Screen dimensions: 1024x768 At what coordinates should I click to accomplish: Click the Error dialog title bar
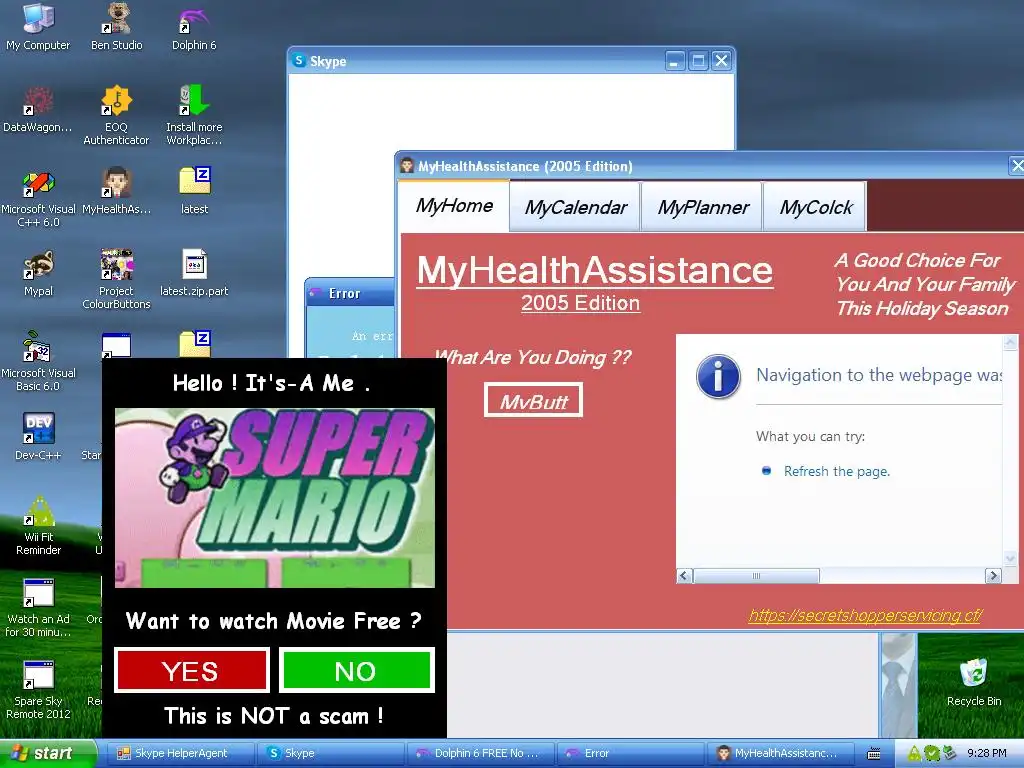(x=351, y=293)
